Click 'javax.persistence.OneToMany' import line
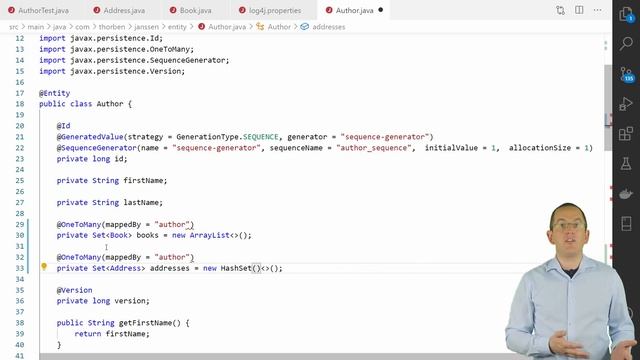 pos(132,49)
